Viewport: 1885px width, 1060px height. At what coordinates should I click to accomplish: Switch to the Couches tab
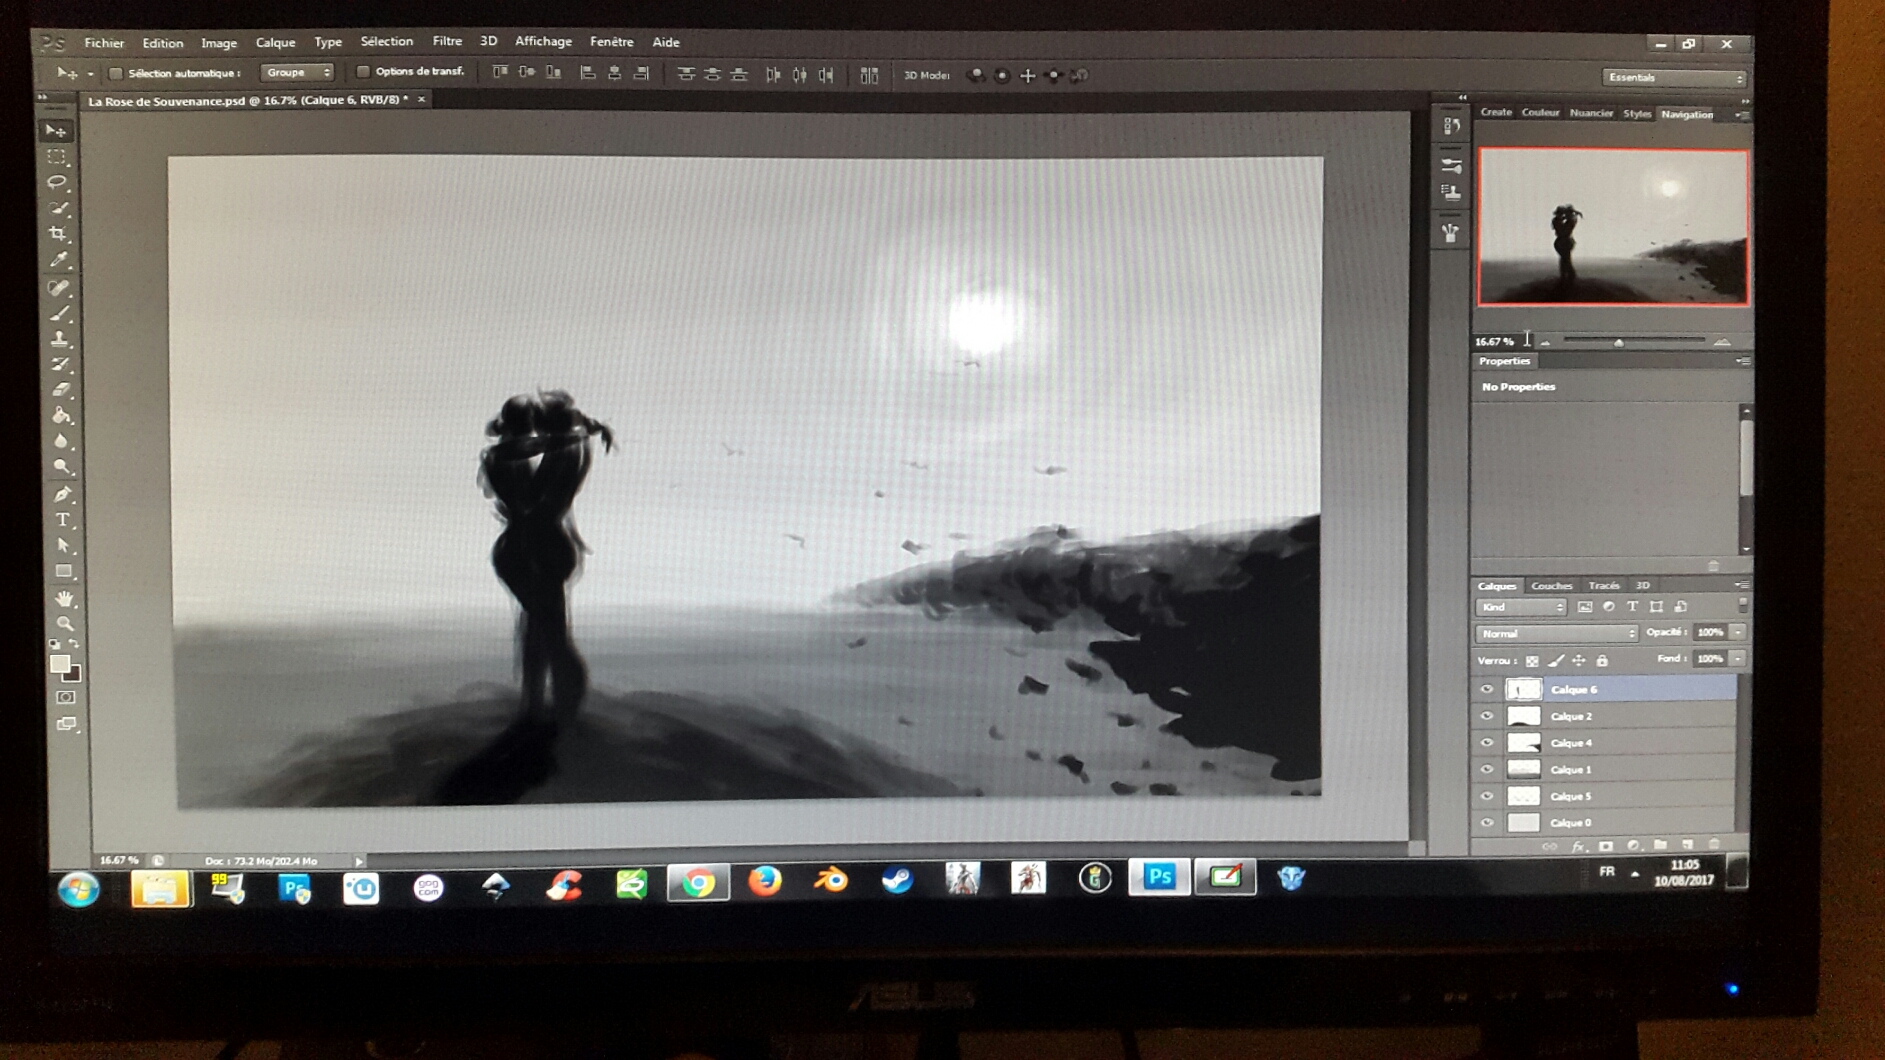point(1551,586)
